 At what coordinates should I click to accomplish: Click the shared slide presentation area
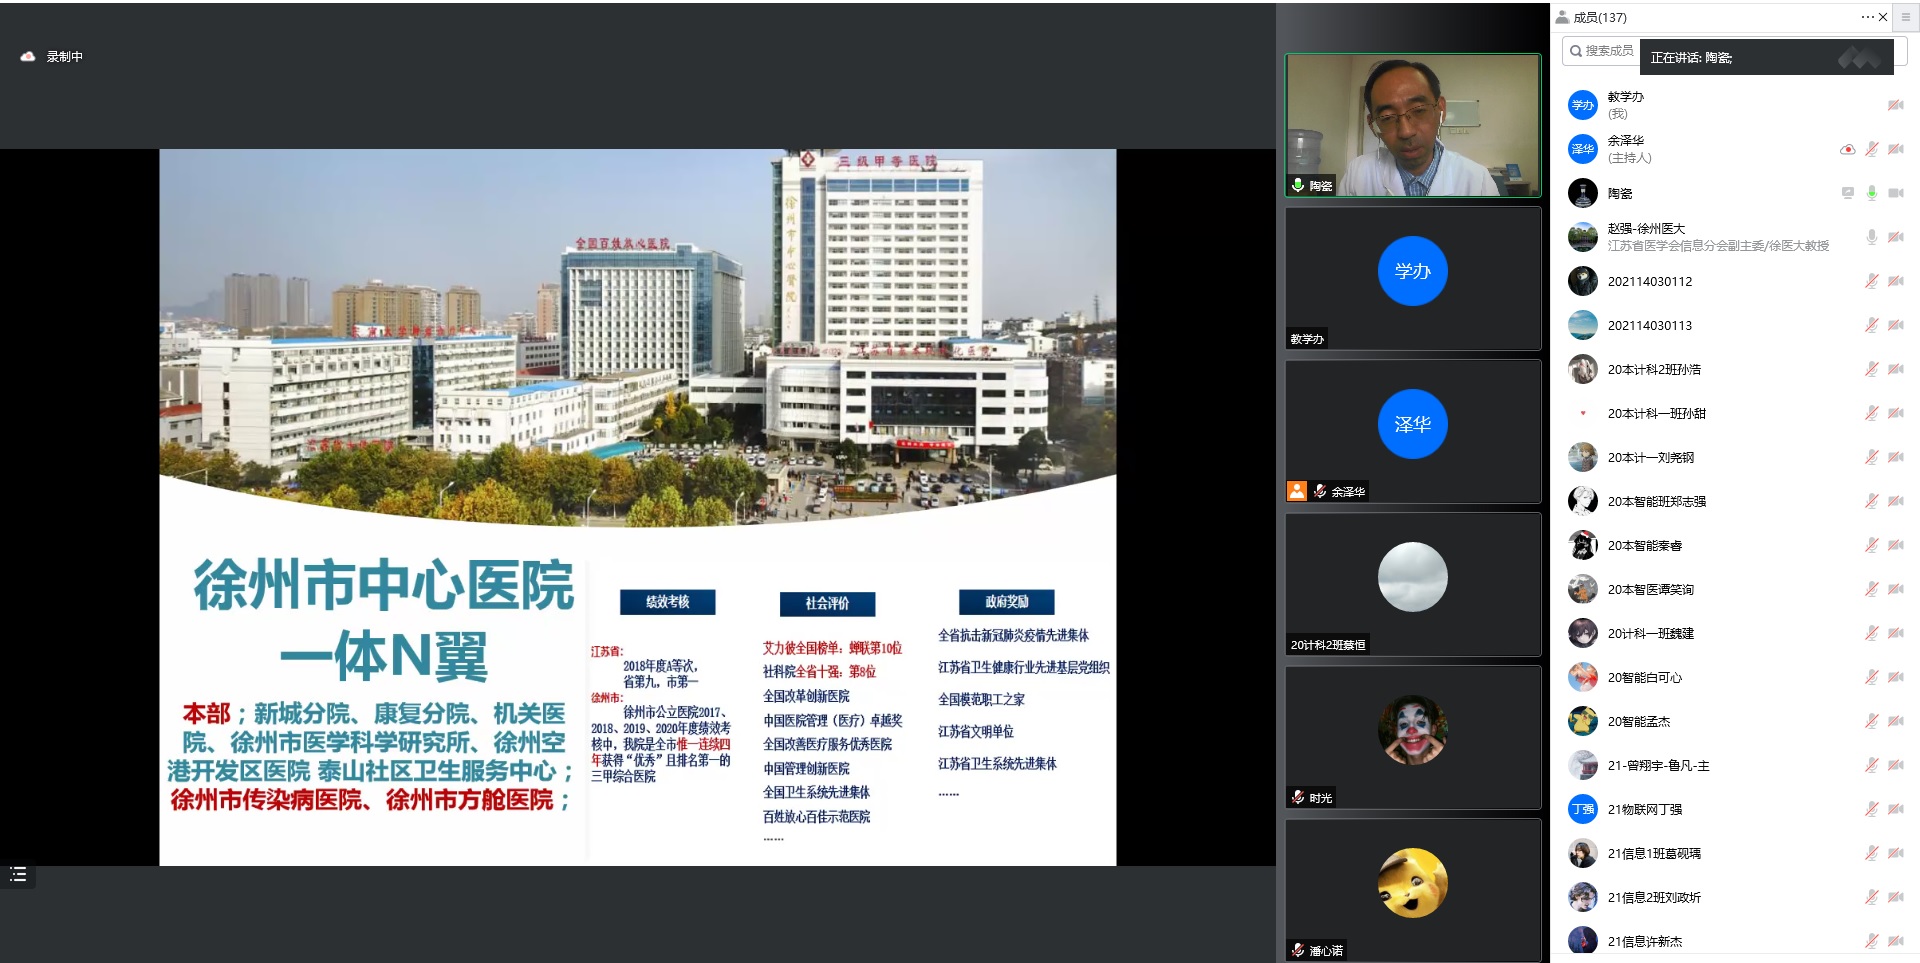click(638, 507)
